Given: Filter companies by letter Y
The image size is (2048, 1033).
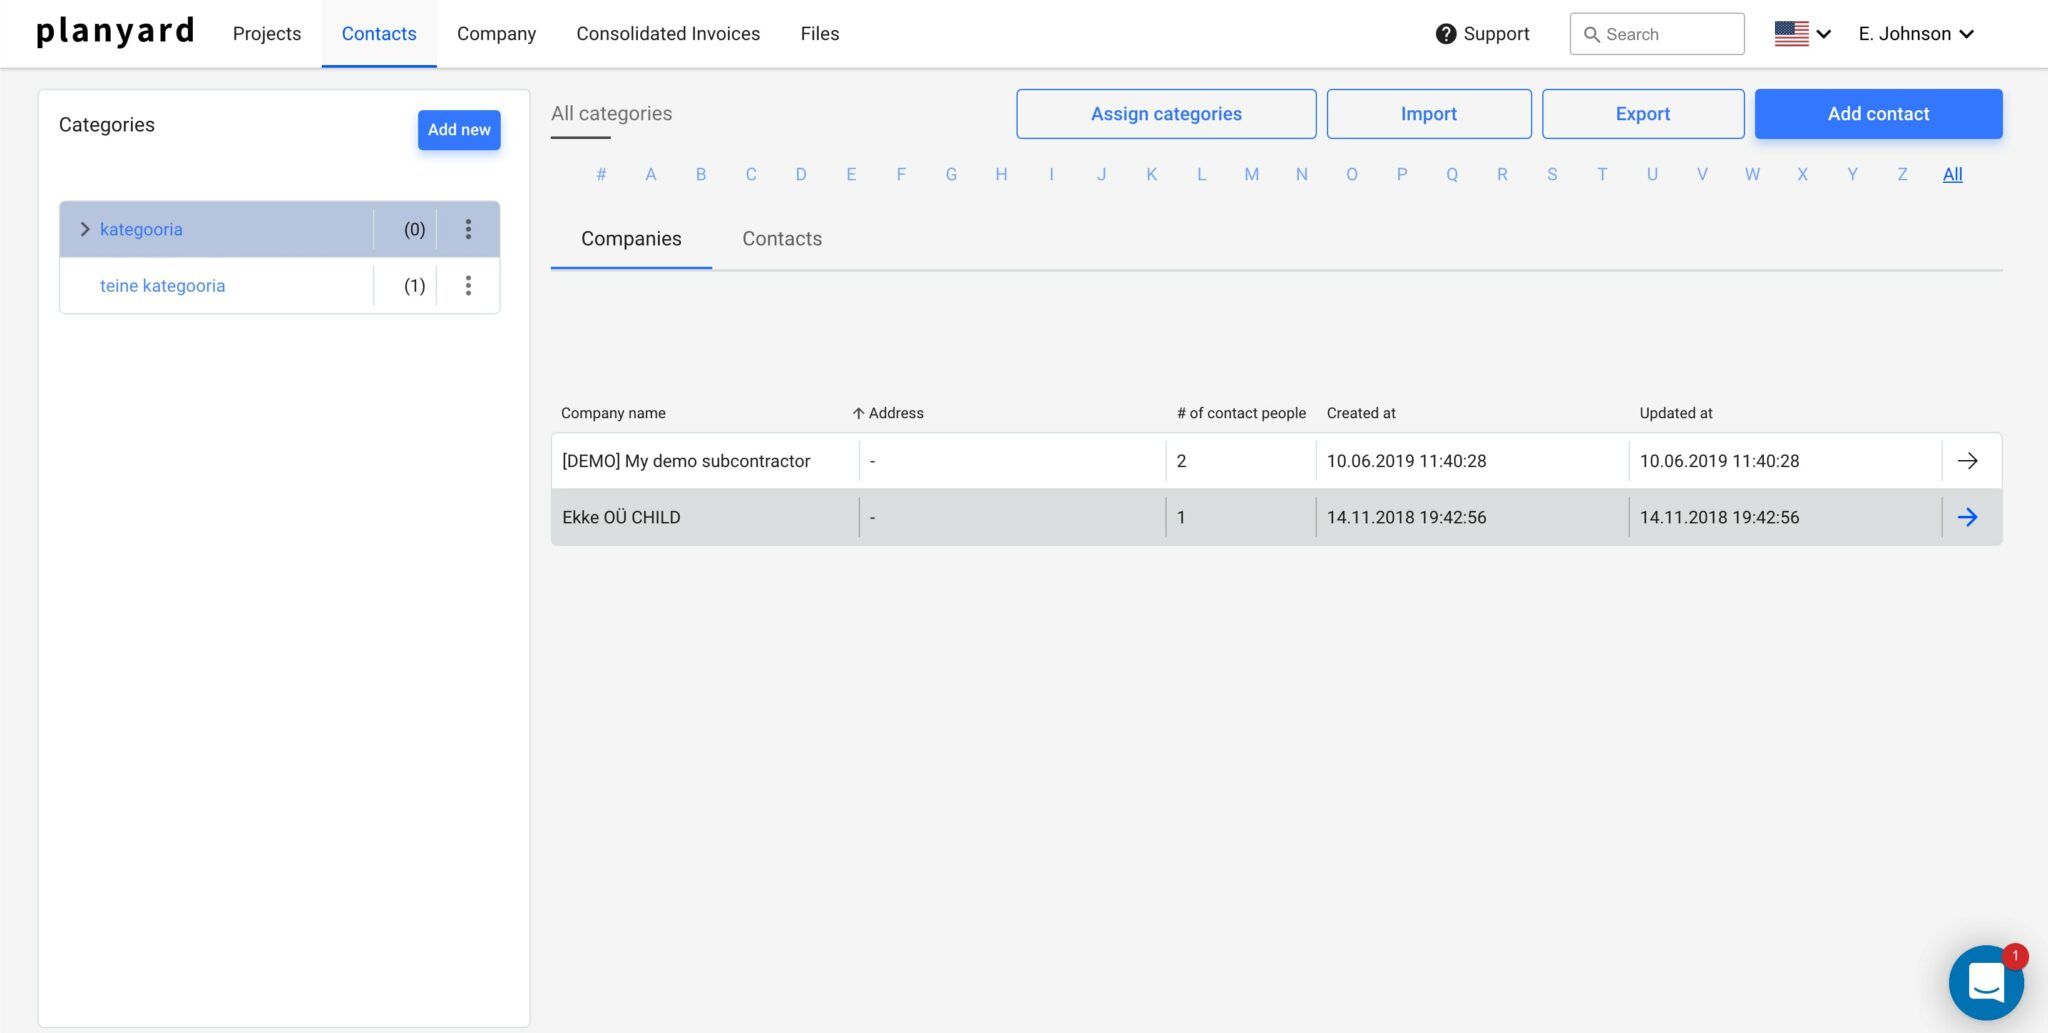Looking at the screenshot, I should 1852,174.
